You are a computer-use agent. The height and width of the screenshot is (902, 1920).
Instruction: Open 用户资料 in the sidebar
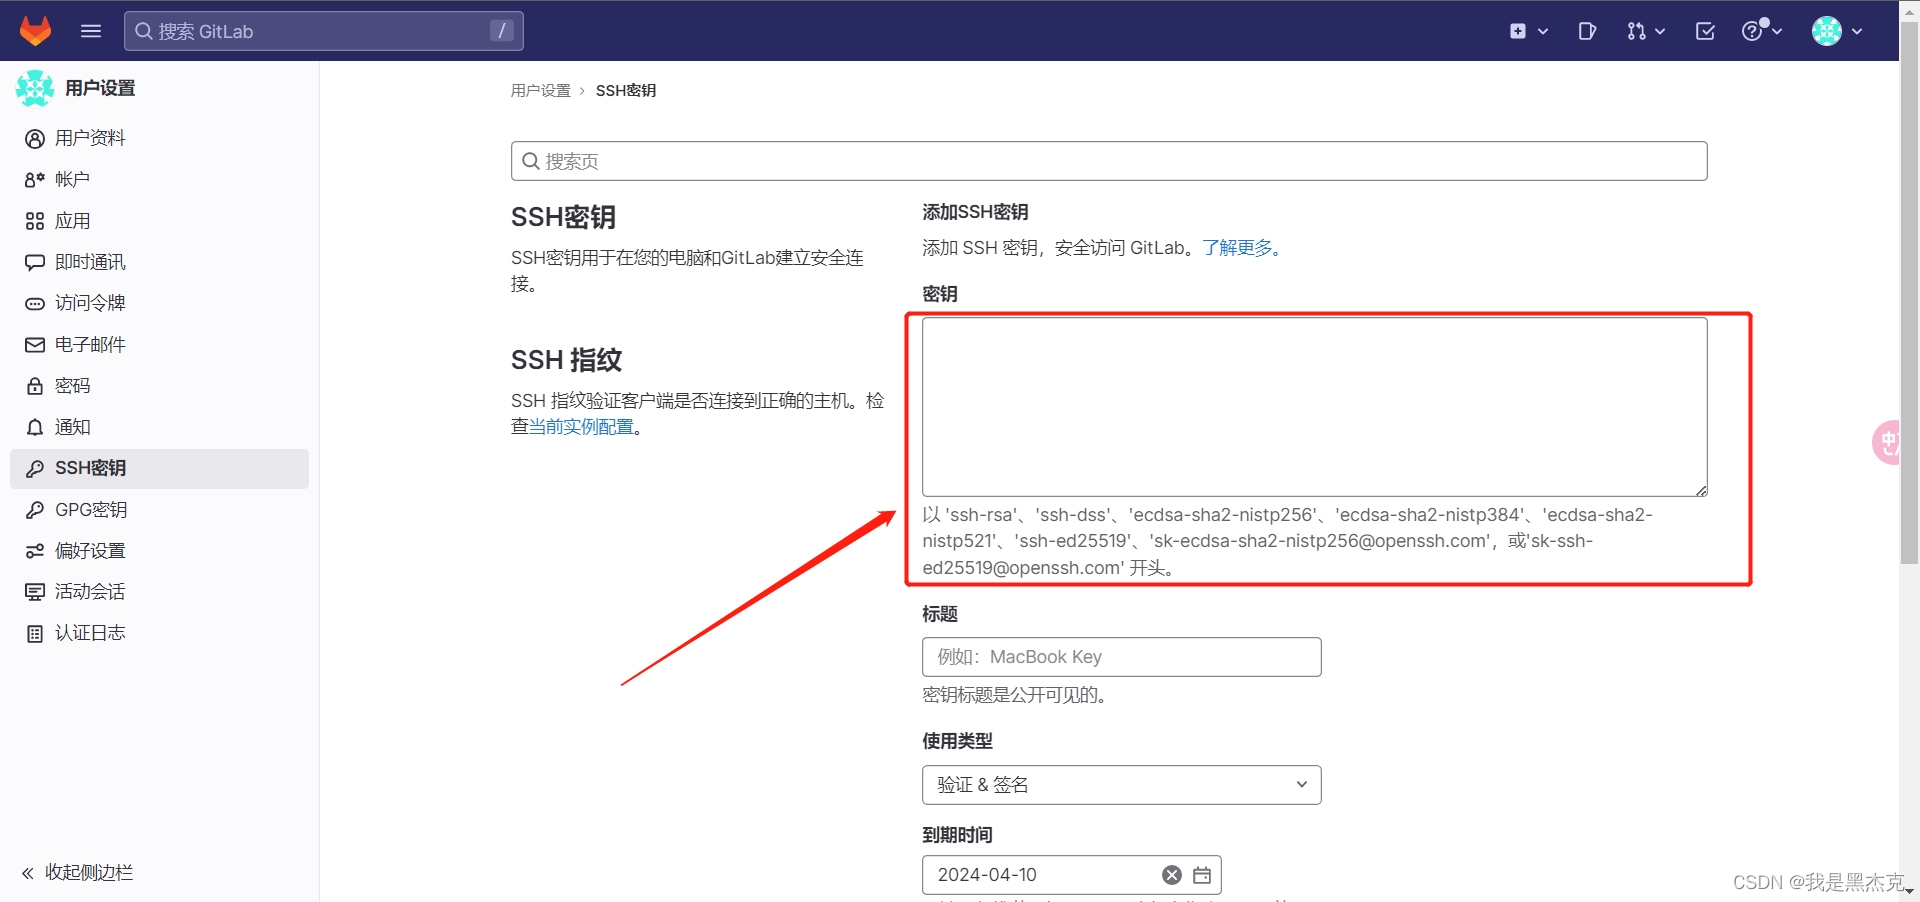coord(159,138)
